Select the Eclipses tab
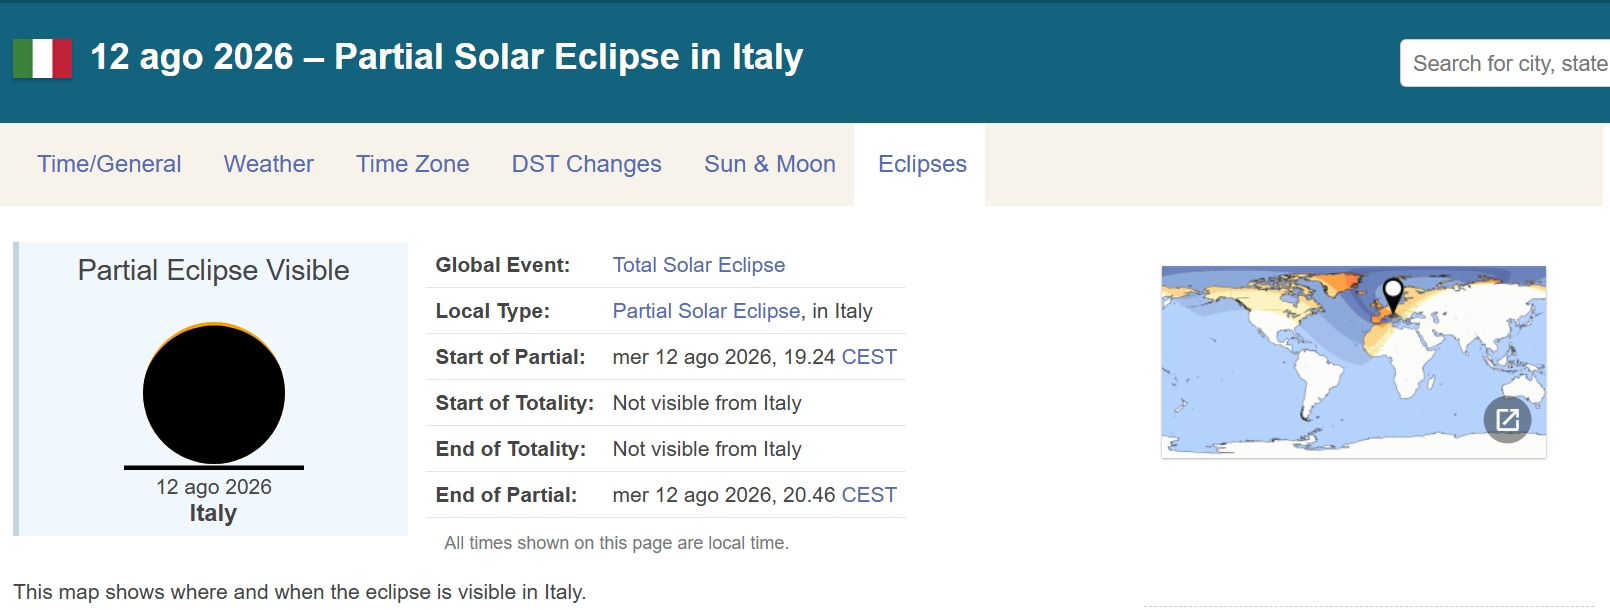 point(922,164)
